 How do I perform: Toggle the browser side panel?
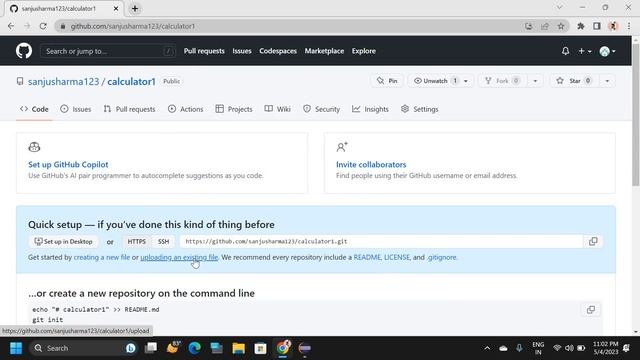(x=597, y=26)
